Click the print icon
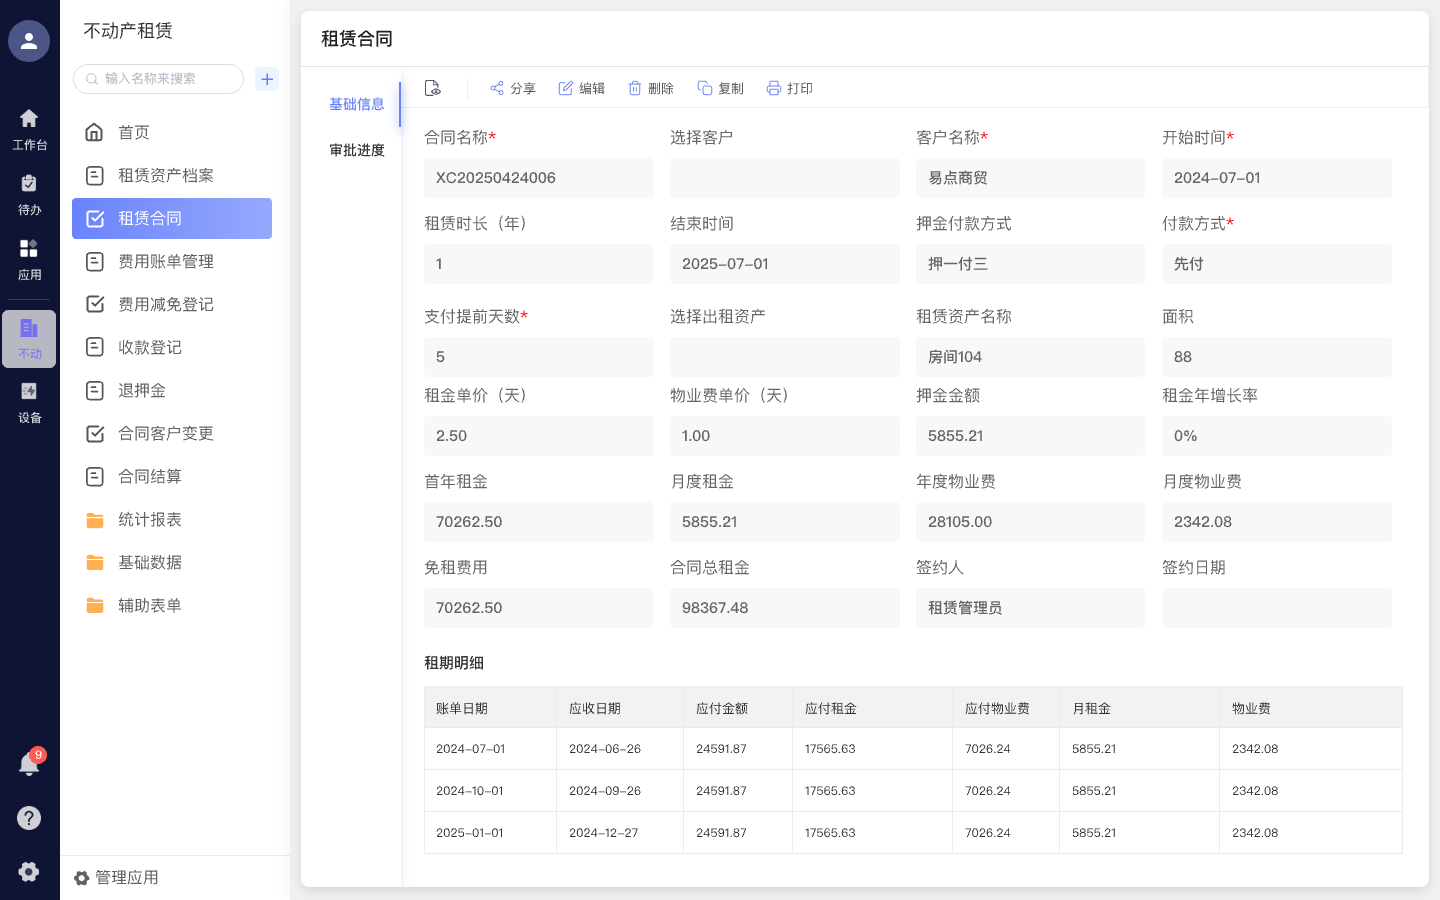Viewport: 1440px width, 900px height. (x=774, y=88)
